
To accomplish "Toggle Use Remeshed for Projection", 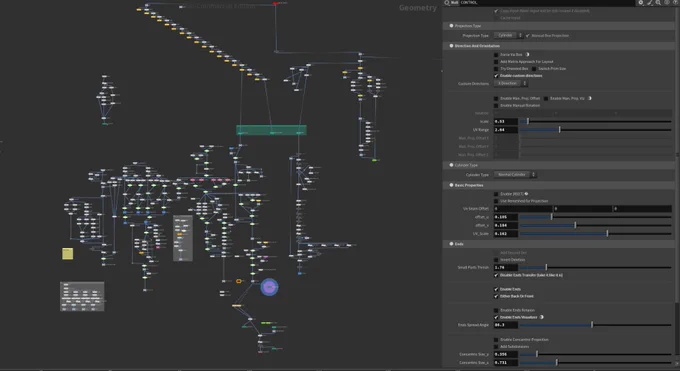I will click(x=496, y=201).
